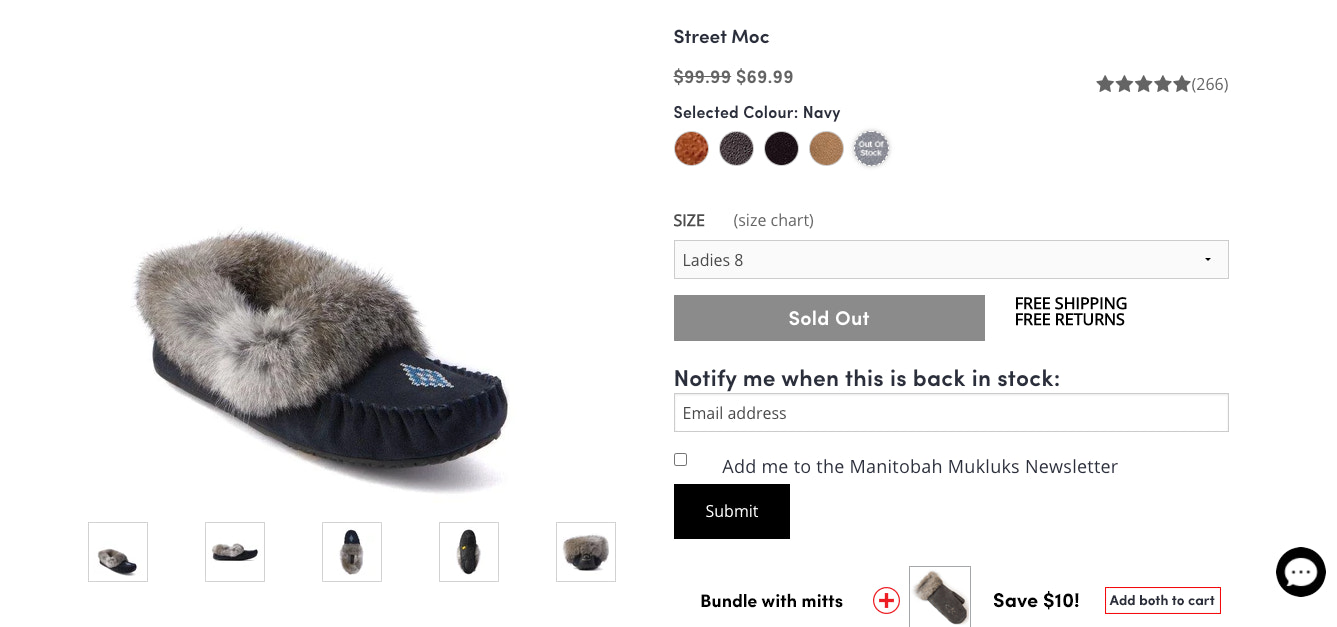Viewport: 1337px width, 627px height.
Task: Click Add both to cart
Action: point(1162,600)
